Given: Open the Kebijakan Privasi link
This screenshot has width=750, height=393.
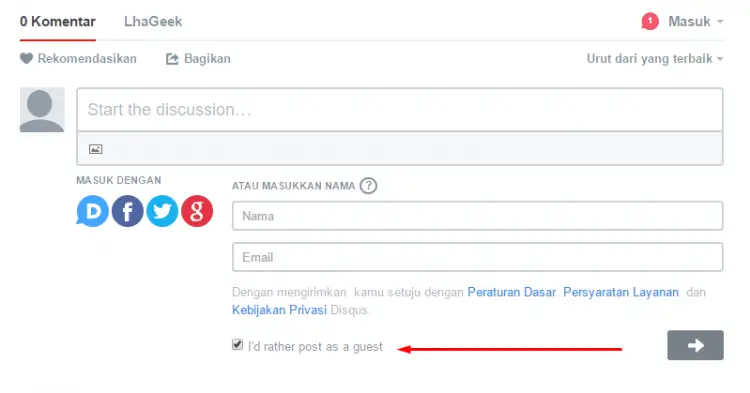Looking at the screenshot, I should pos(279,310).
